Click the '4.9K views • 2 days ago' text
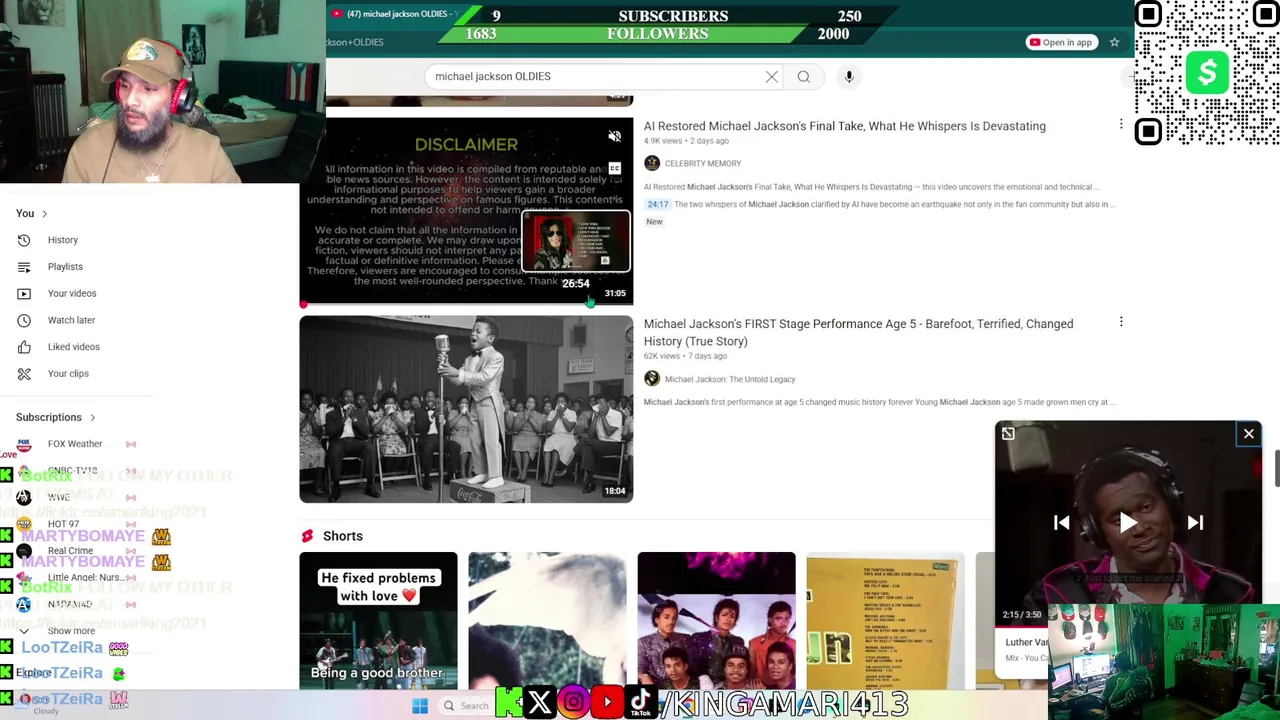Viewport: 1280px width, 720px height. 686,141
